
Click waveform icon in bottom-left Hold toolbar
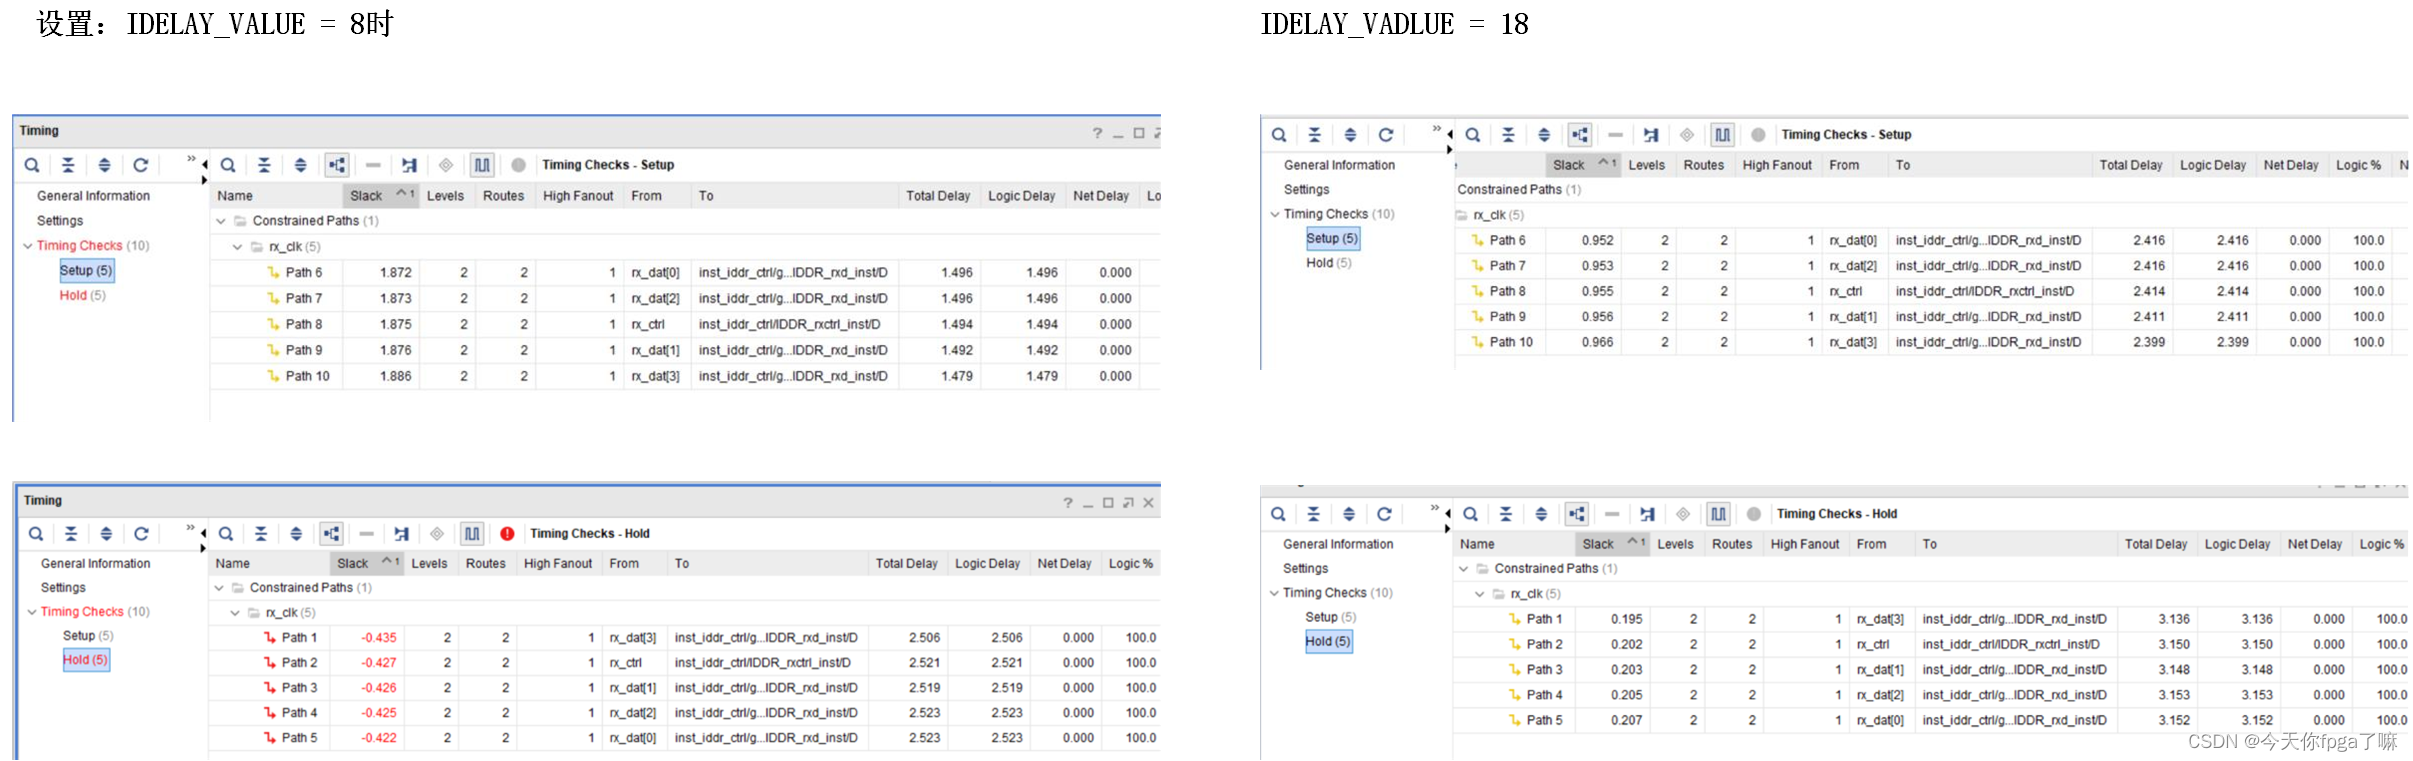click(472, 534)
